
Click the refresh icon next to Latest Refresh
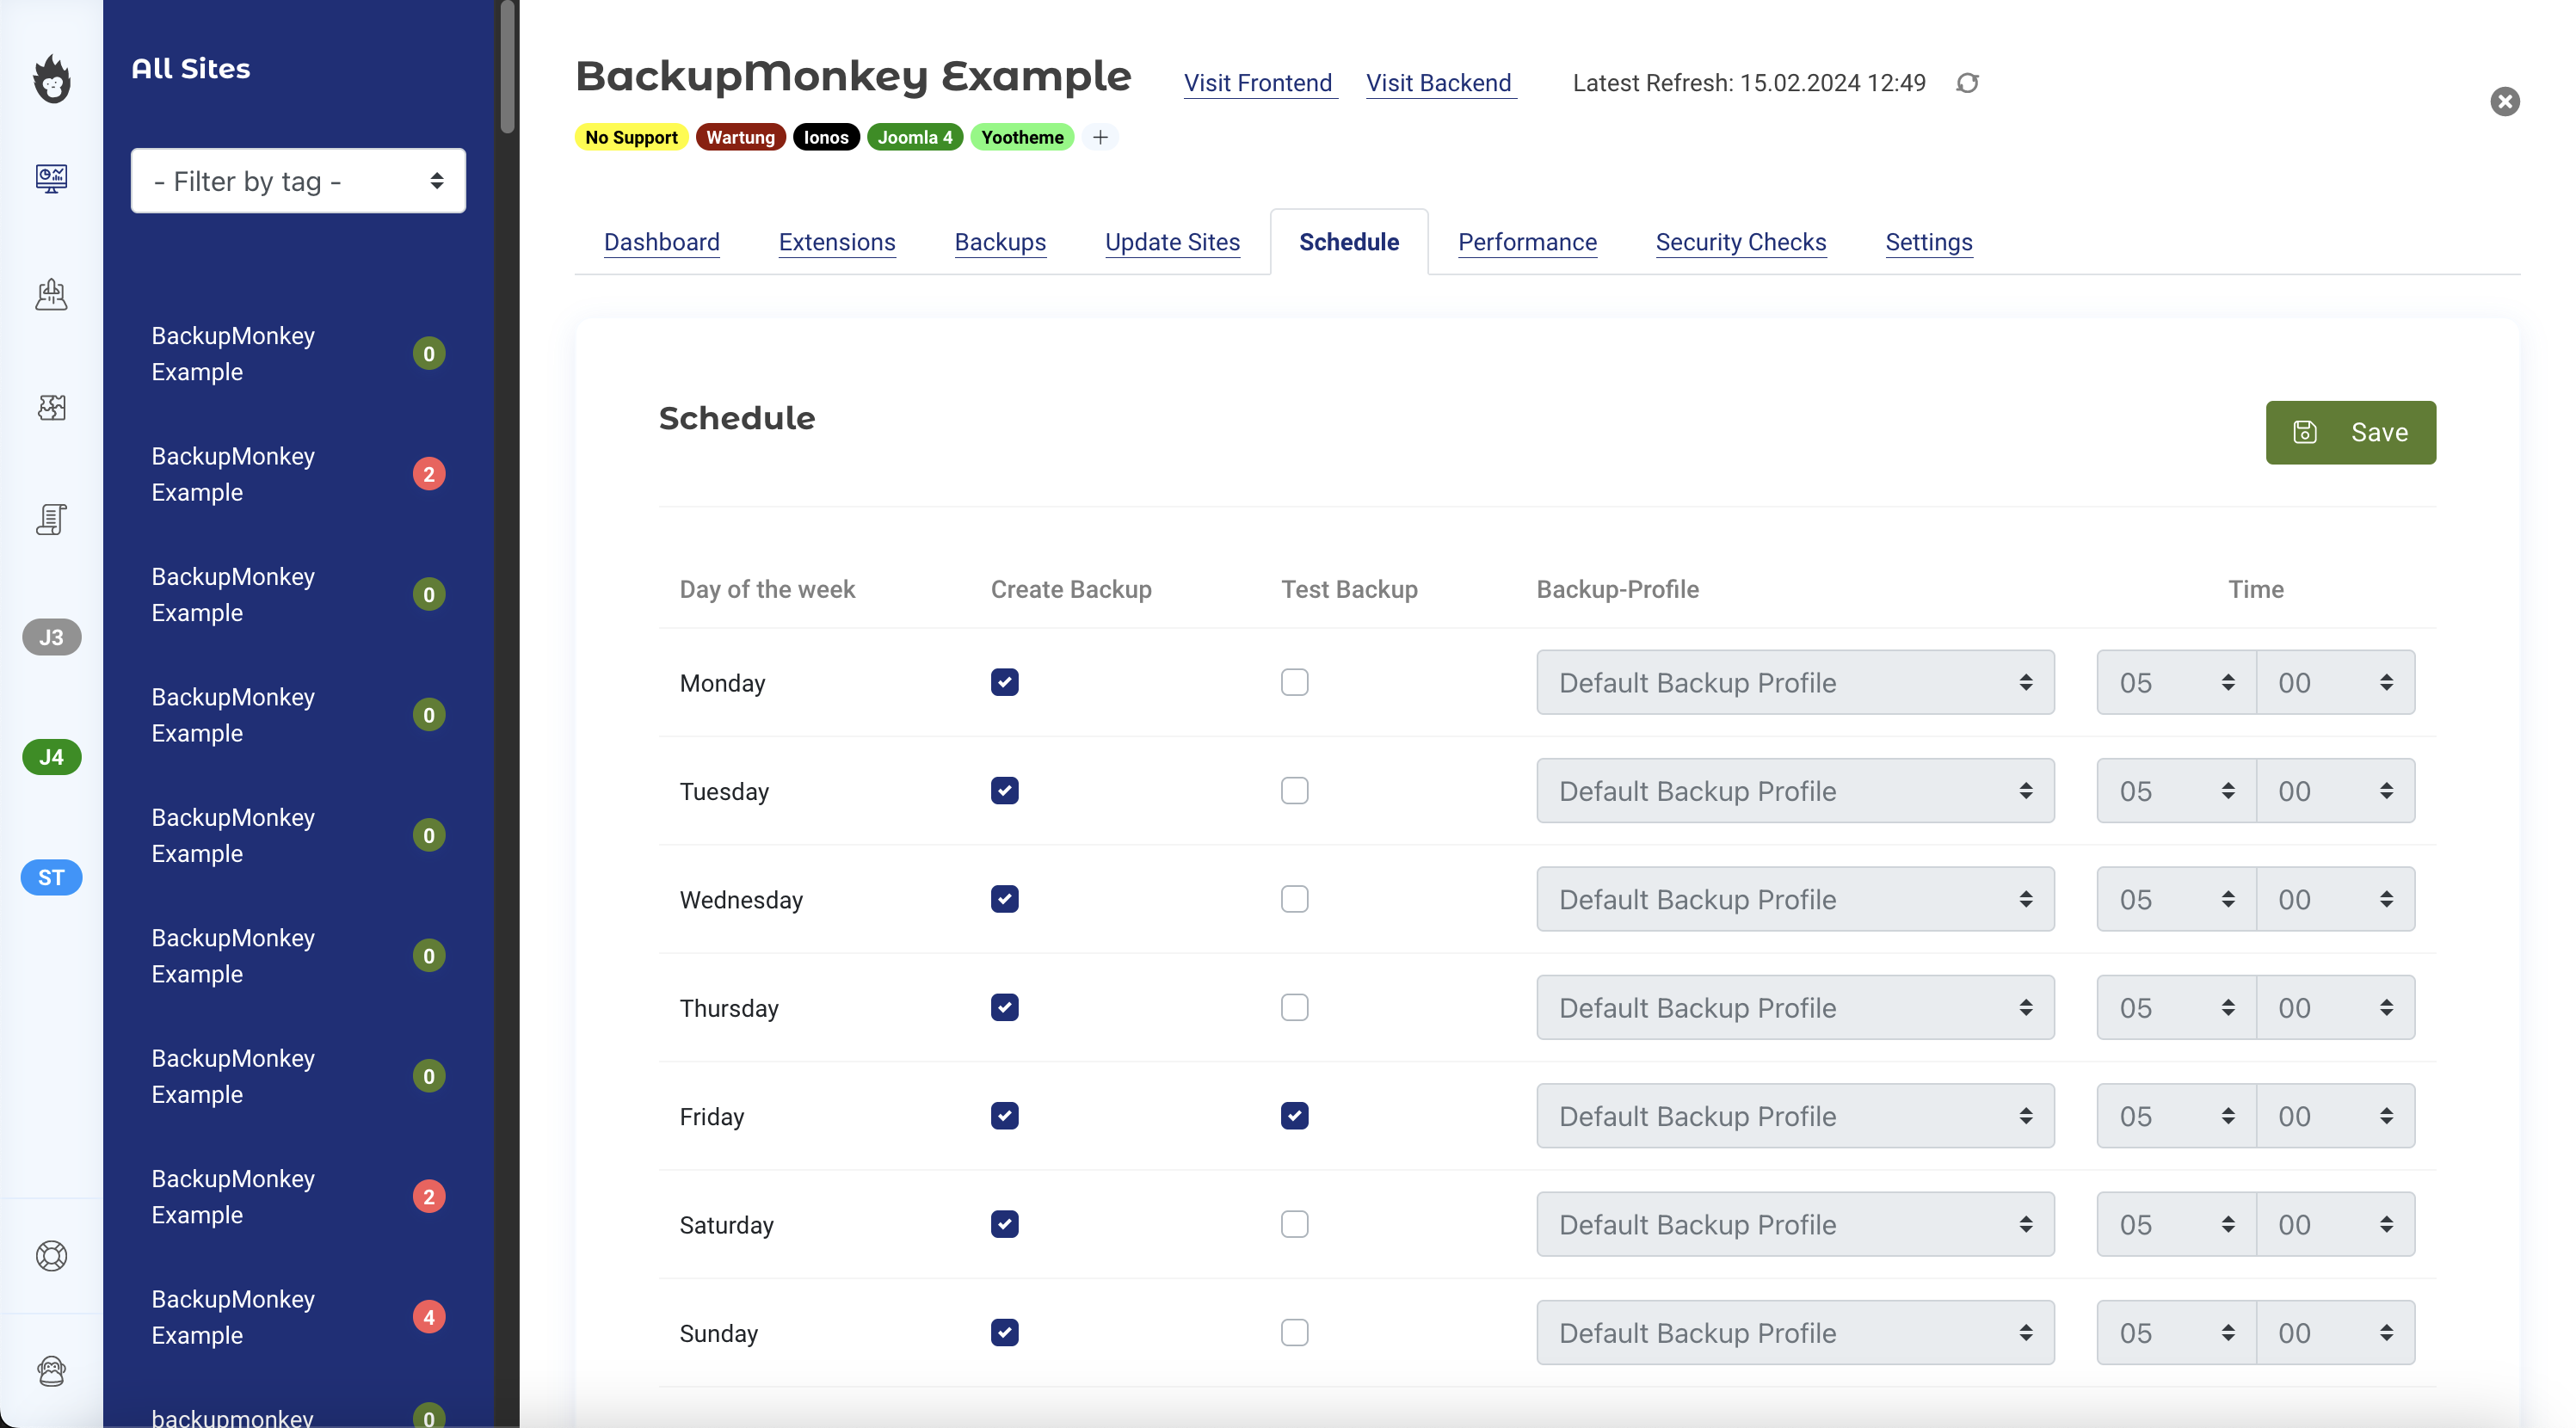pyautogui.click(x=1967, y=83)
